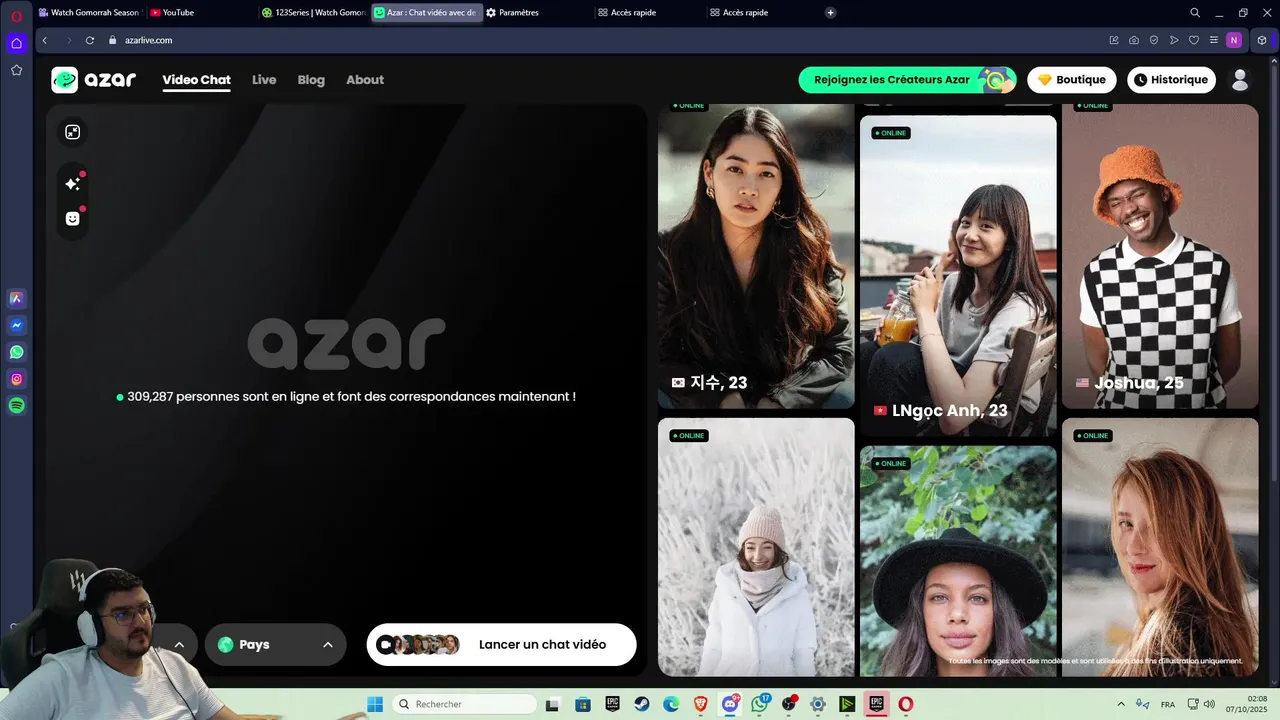Click the purple N profile badge
This screenshot has height=720, width=1280.
[x=1234, y=40]
